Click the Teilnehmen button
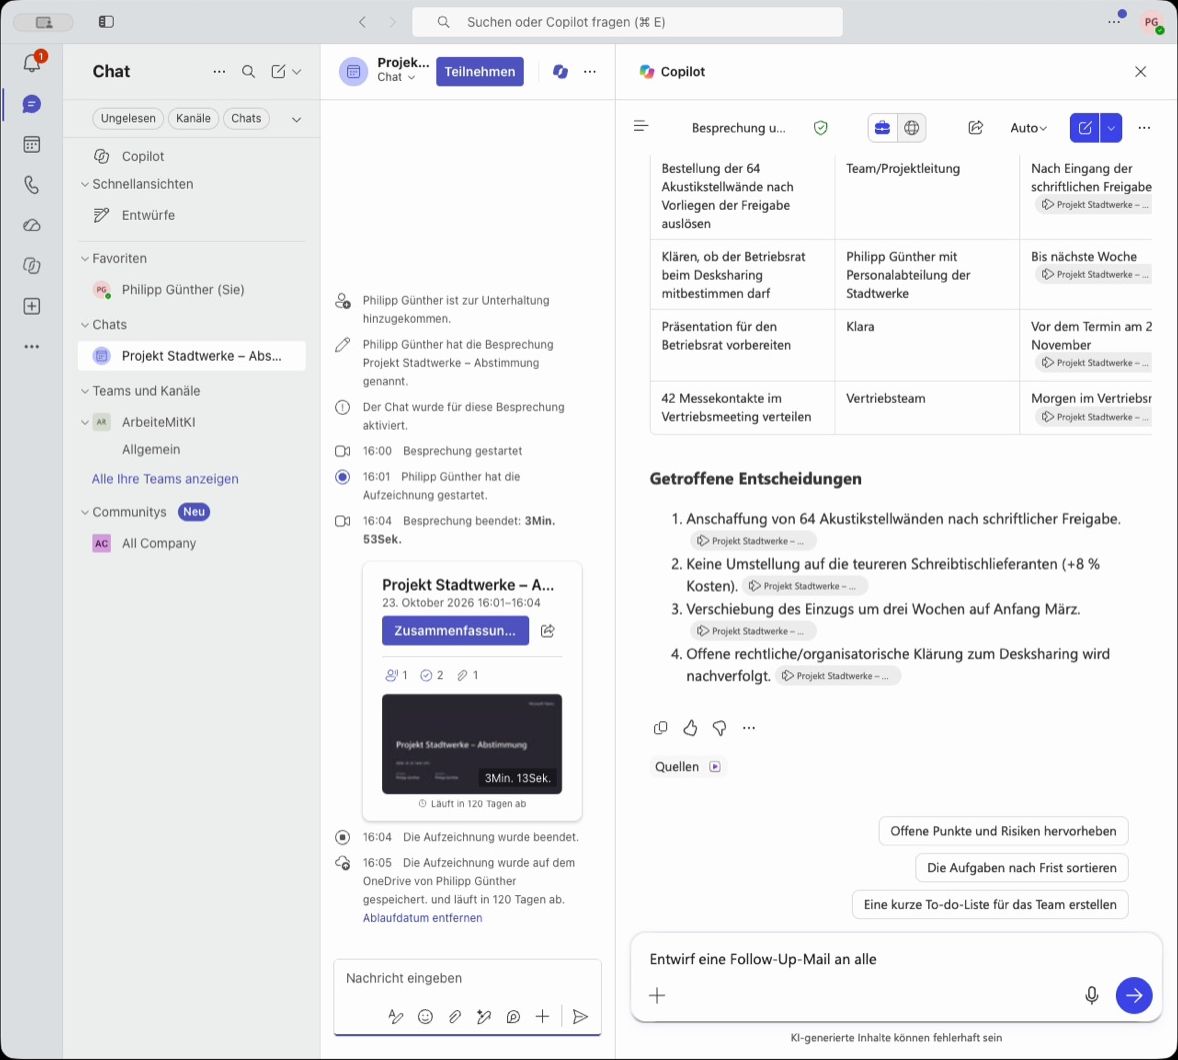Screen dimensions: 1178x1060 (479, 71)
